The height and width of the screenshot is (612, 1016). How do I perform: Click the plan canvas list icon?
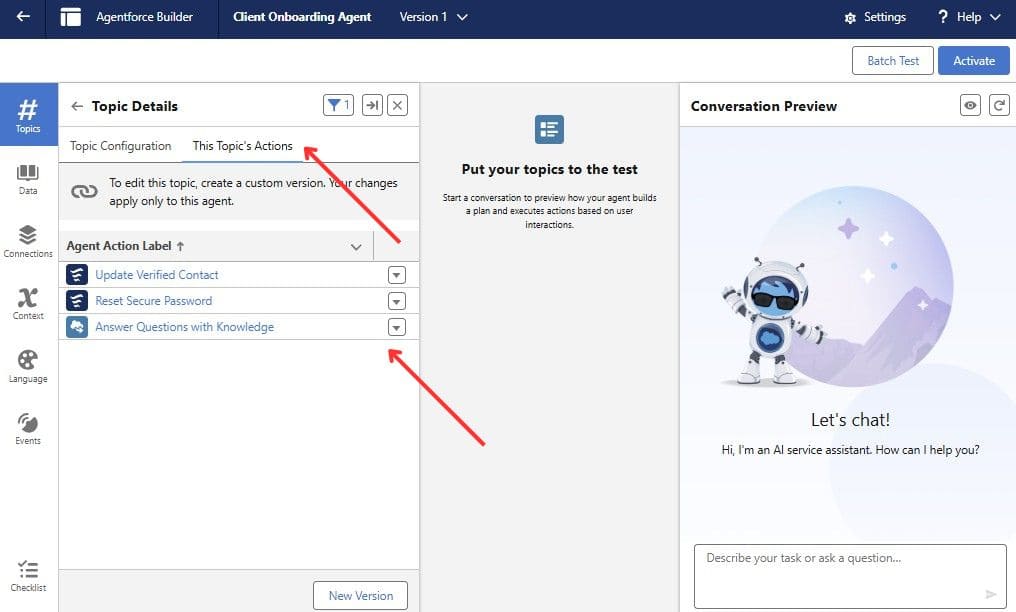click(x=549, y=129)
